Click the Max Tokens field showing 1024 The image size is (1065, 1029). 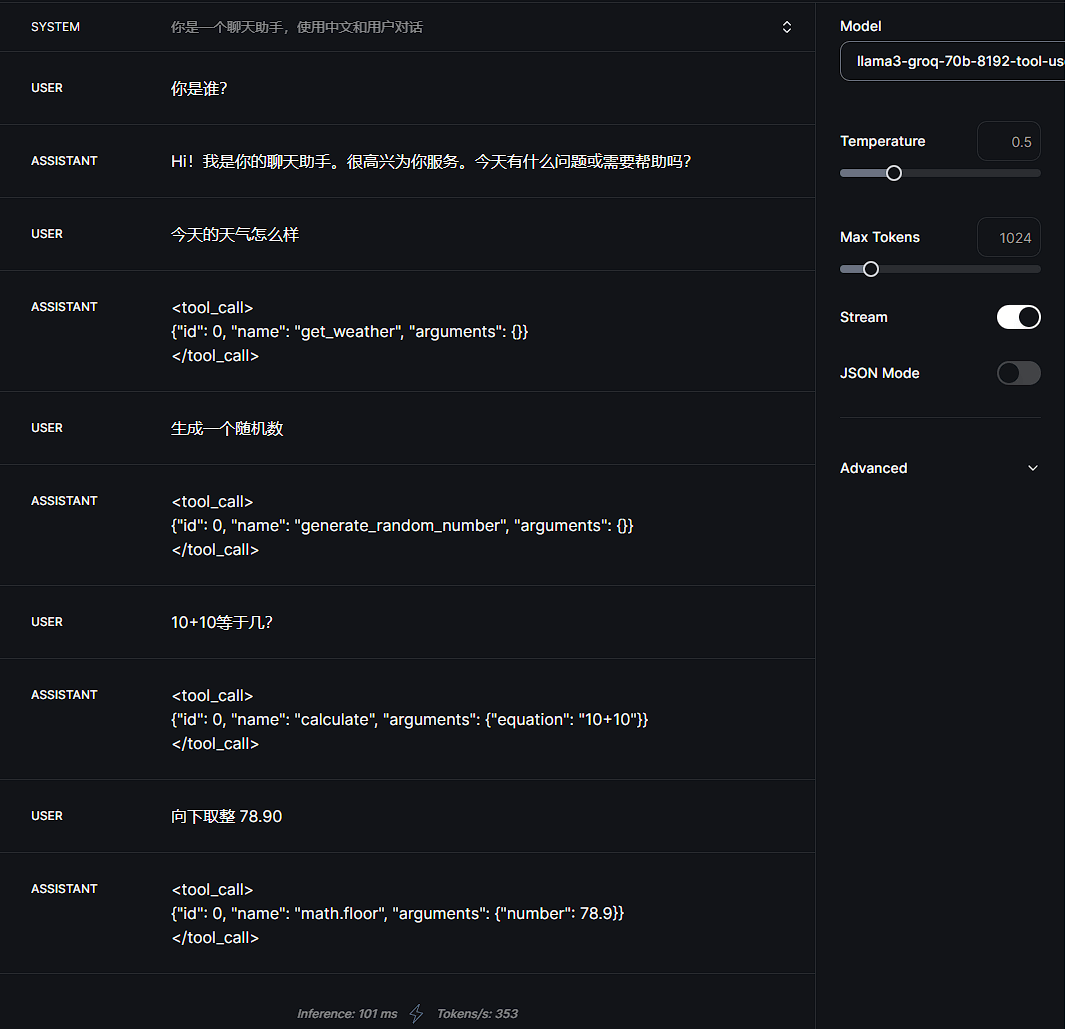(1008, 238)
